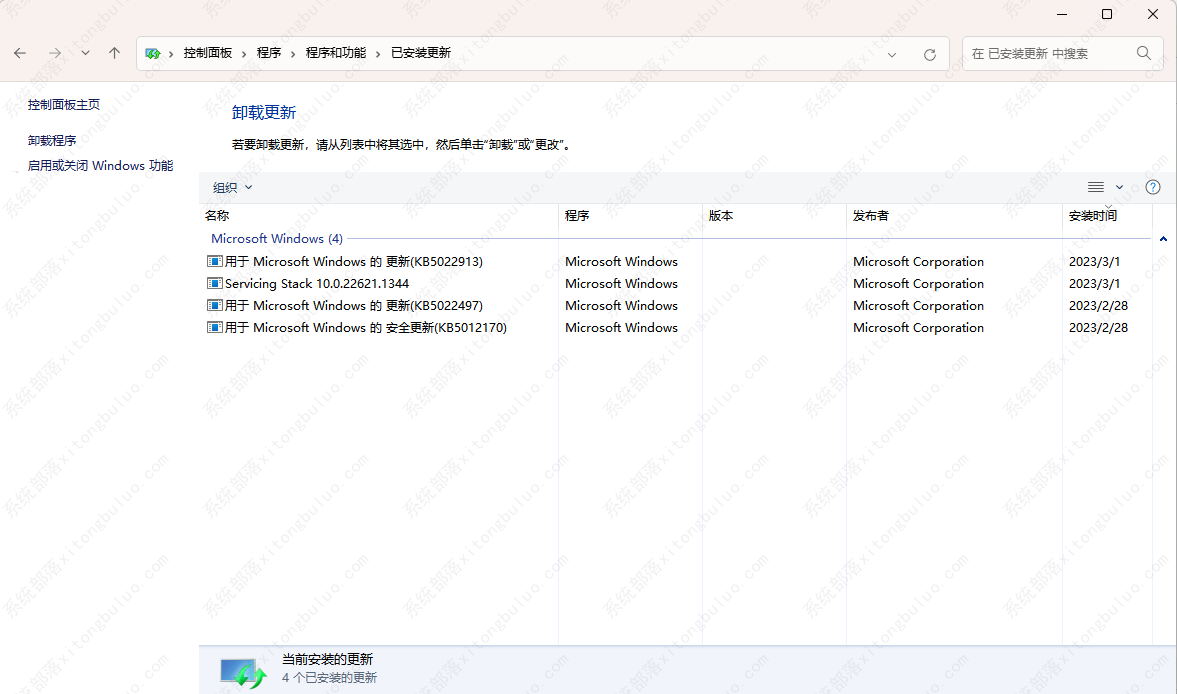Image resolution: width=1177 pixels, height=694 pixels.
Task: Open the help question mark icon
Action: coord(1153,187)
